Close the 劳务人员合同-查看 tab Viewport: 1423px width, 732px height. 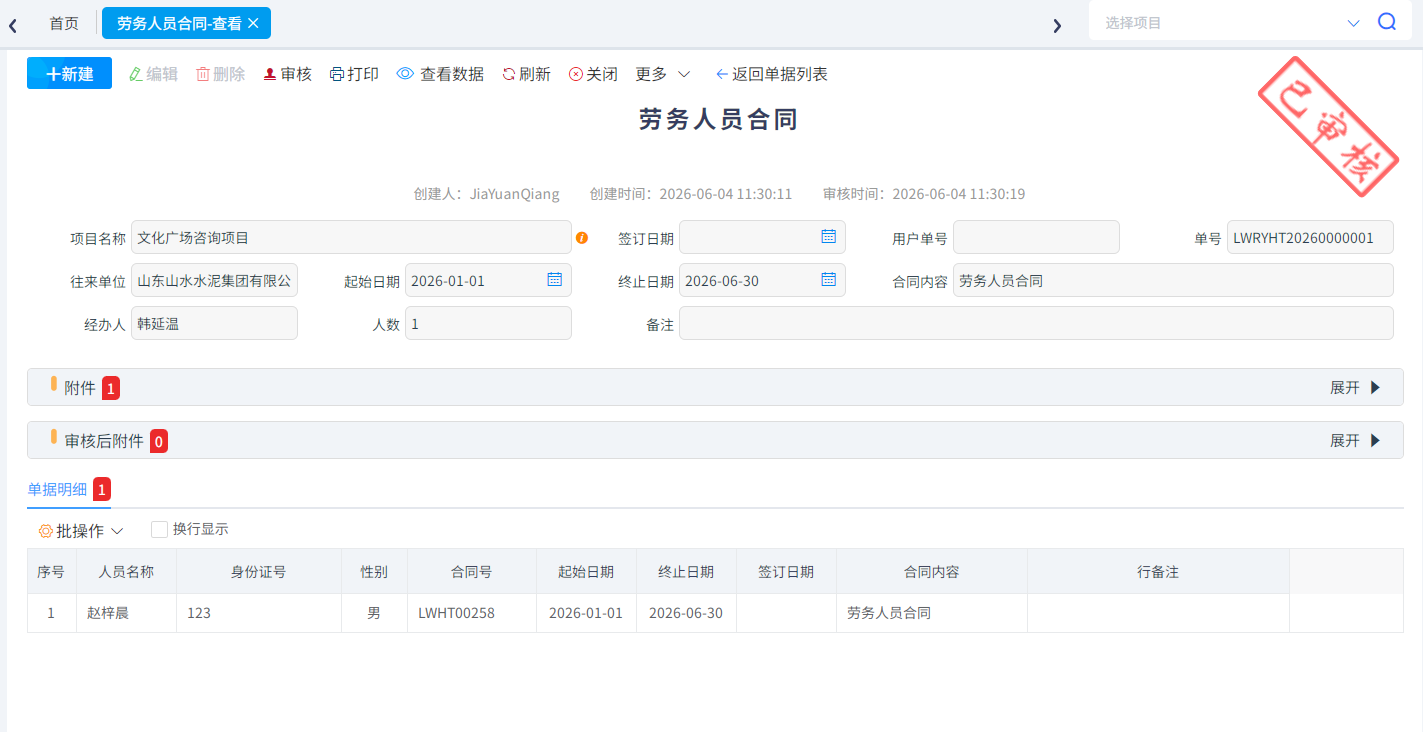(253, 23)
